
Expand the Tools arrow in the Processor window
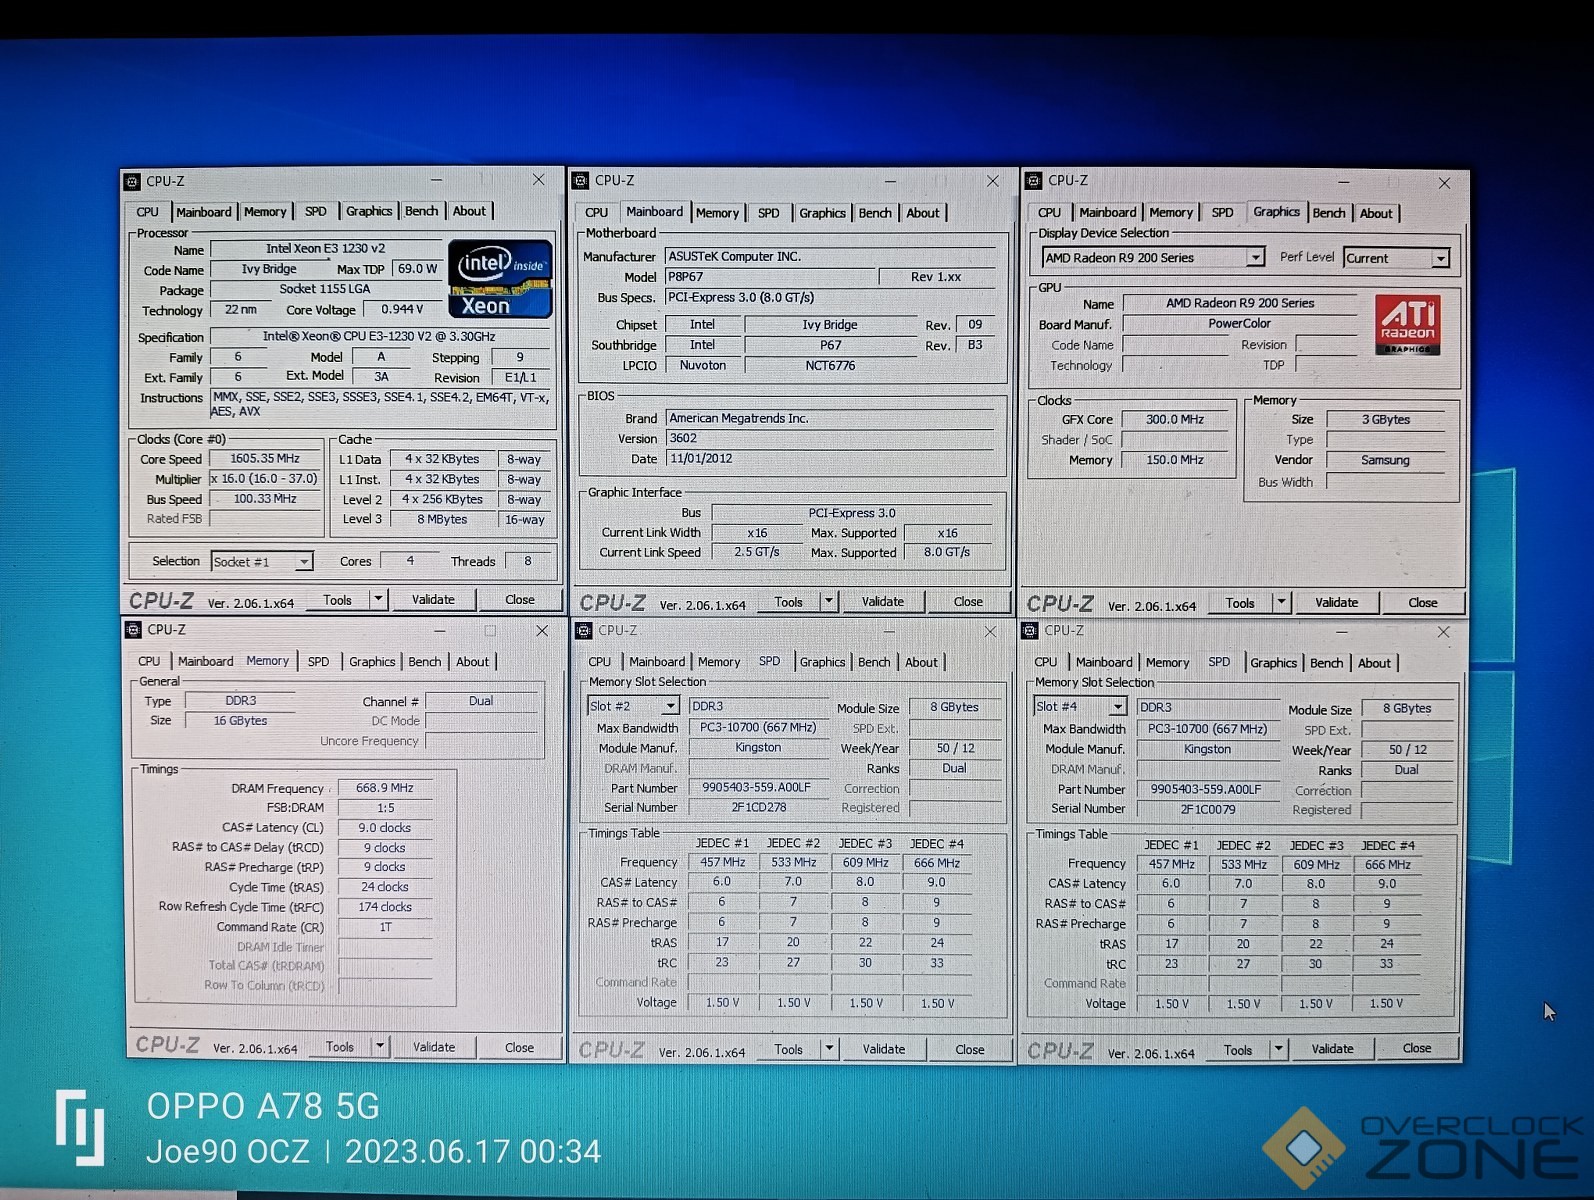(x=379, y=599)
